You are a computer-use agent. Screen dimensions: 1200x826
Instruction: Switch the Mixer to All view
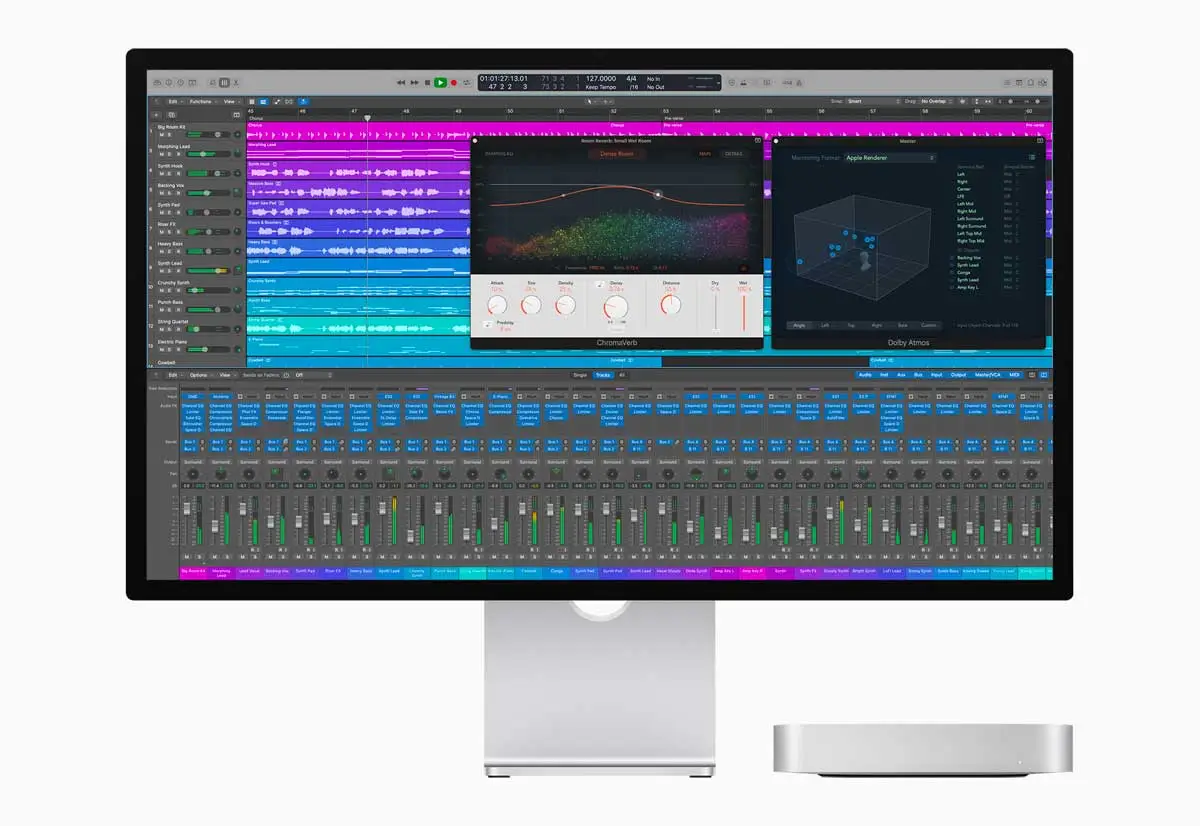622,375
